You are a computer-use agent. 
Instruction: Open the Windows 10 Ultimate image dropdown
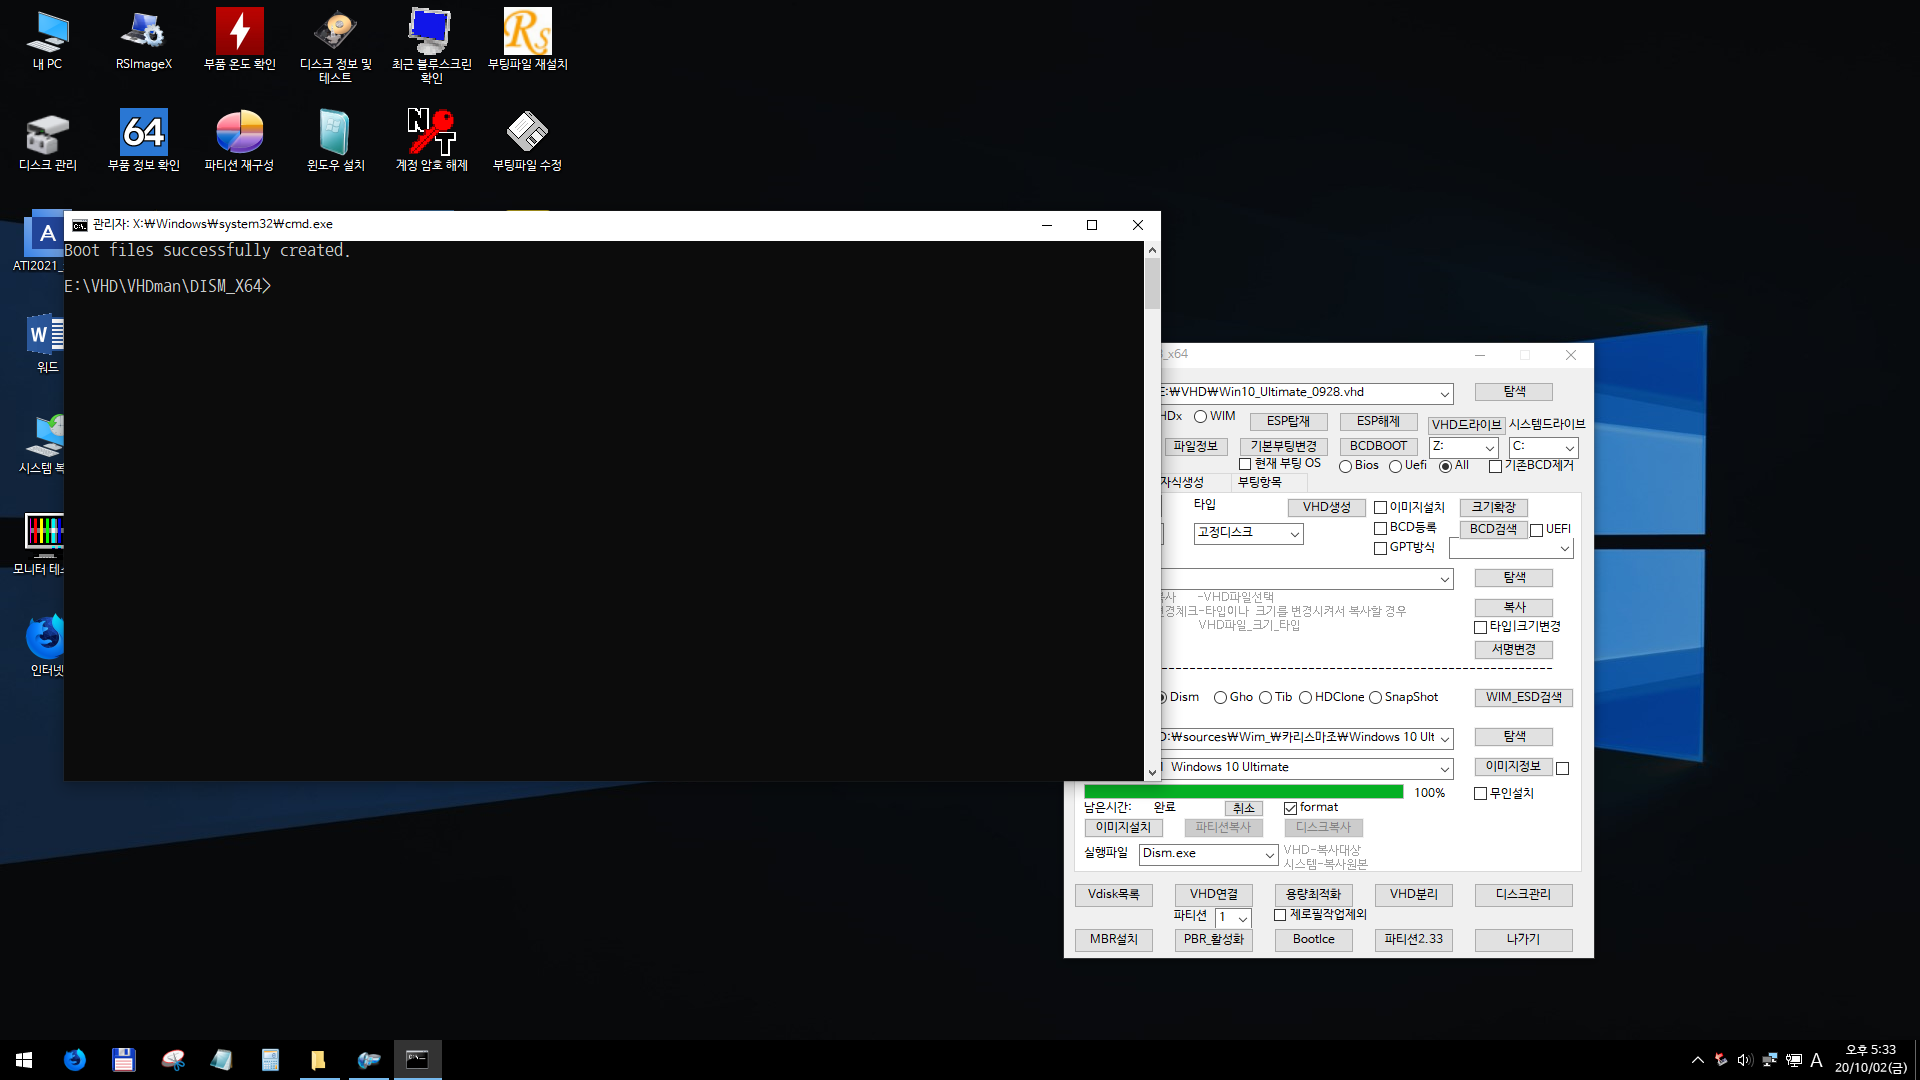[x=1444, y=769]
